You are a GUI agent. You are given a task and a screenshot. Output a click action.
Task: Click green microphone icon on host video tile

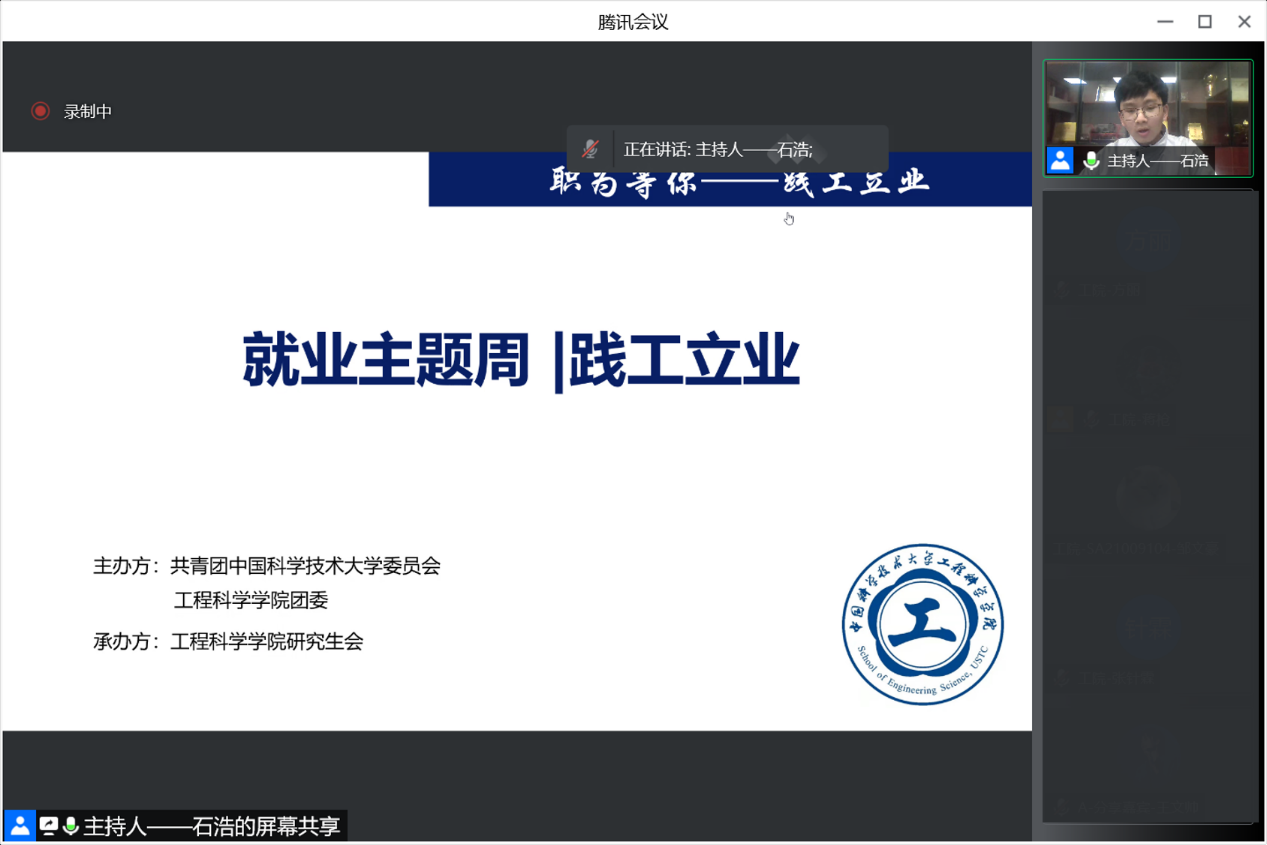coord(1092,160)
